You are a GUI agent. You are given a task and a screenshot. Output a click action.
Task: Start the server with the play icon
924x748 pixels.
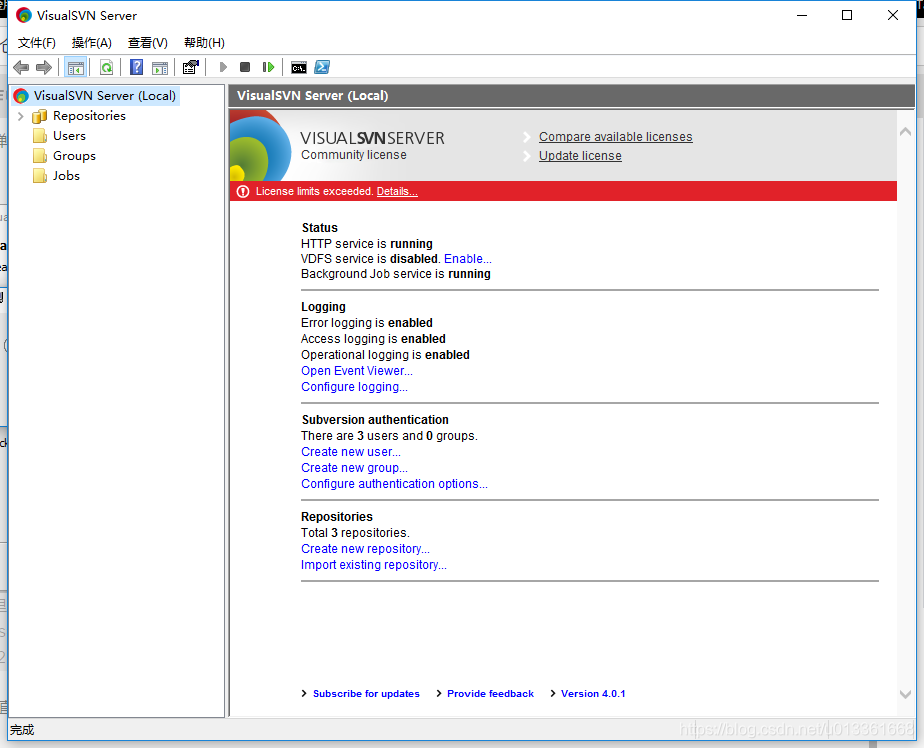(x=223, y=68)
